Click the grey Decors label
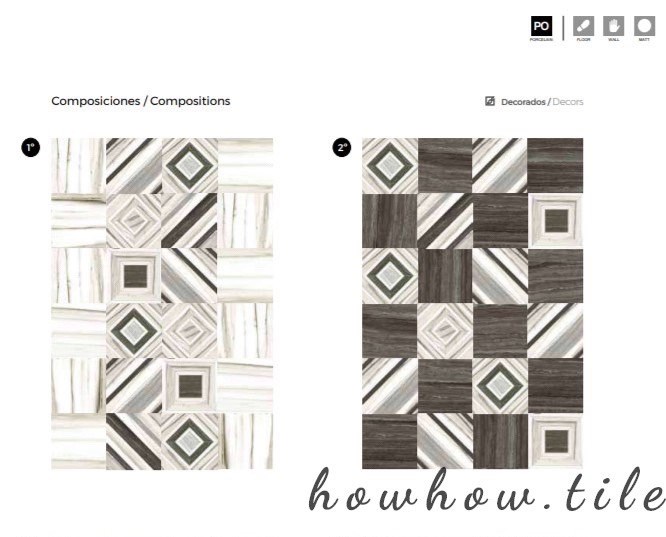The width and height of the screenshot is (666, 537). click(568, 102)
